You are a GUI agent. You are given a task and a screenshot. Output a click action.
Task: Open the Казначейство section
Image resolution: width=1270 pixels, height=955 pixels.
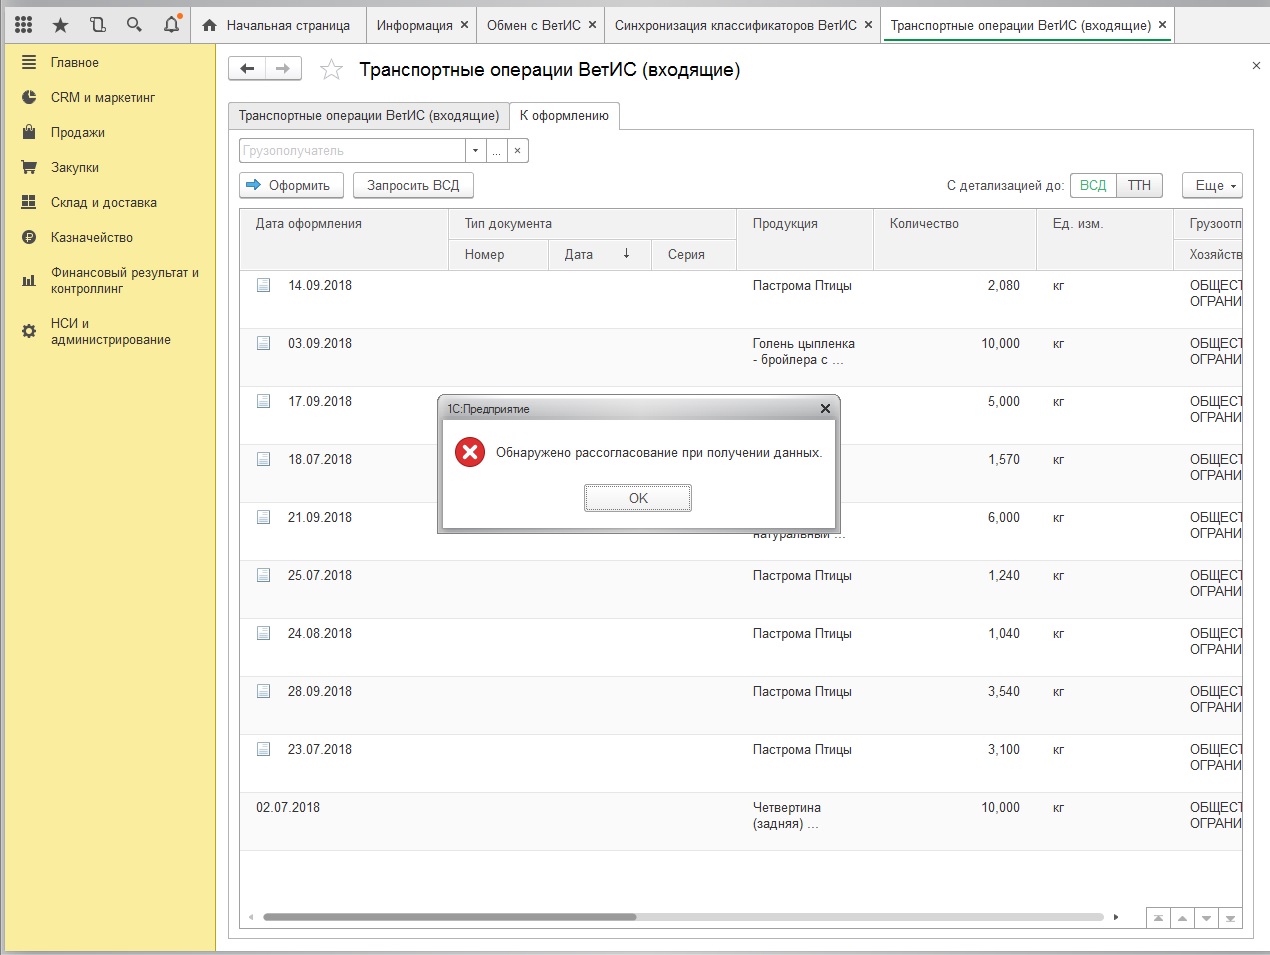pyautogui.click(x=92, y=237)
